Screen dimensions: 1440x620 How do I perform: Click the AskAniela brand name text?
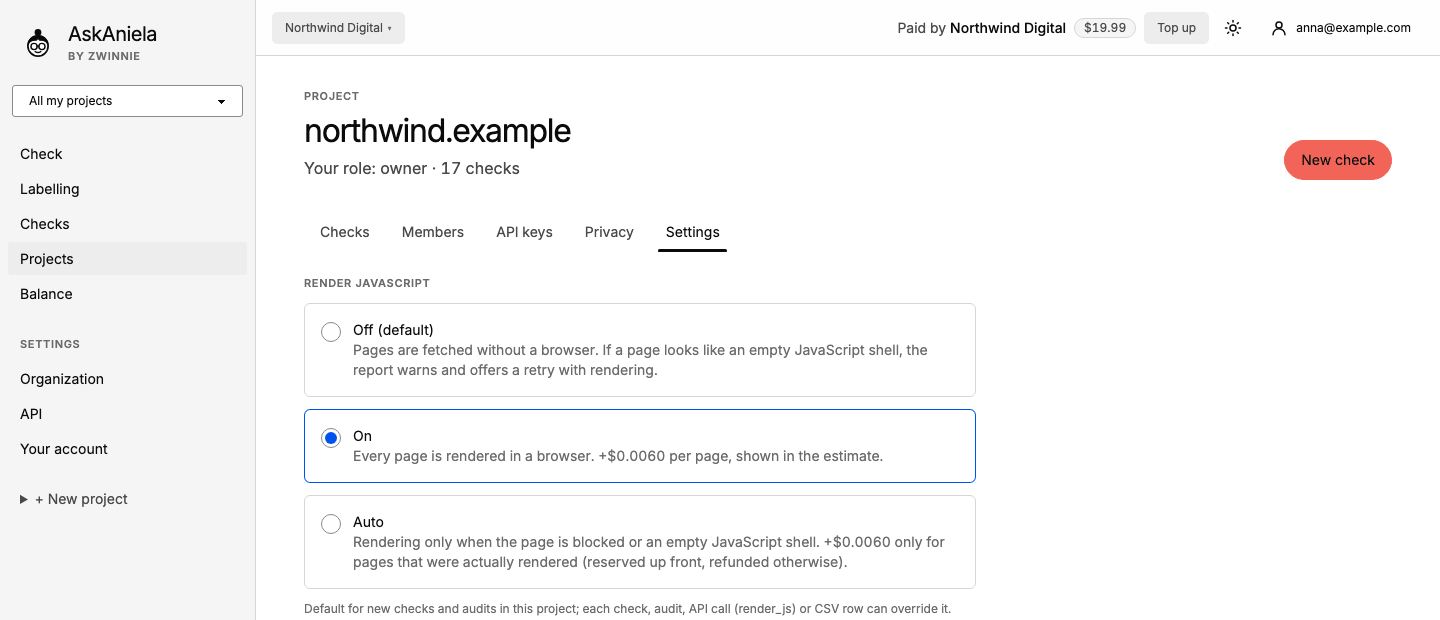[x=112, y=34]
